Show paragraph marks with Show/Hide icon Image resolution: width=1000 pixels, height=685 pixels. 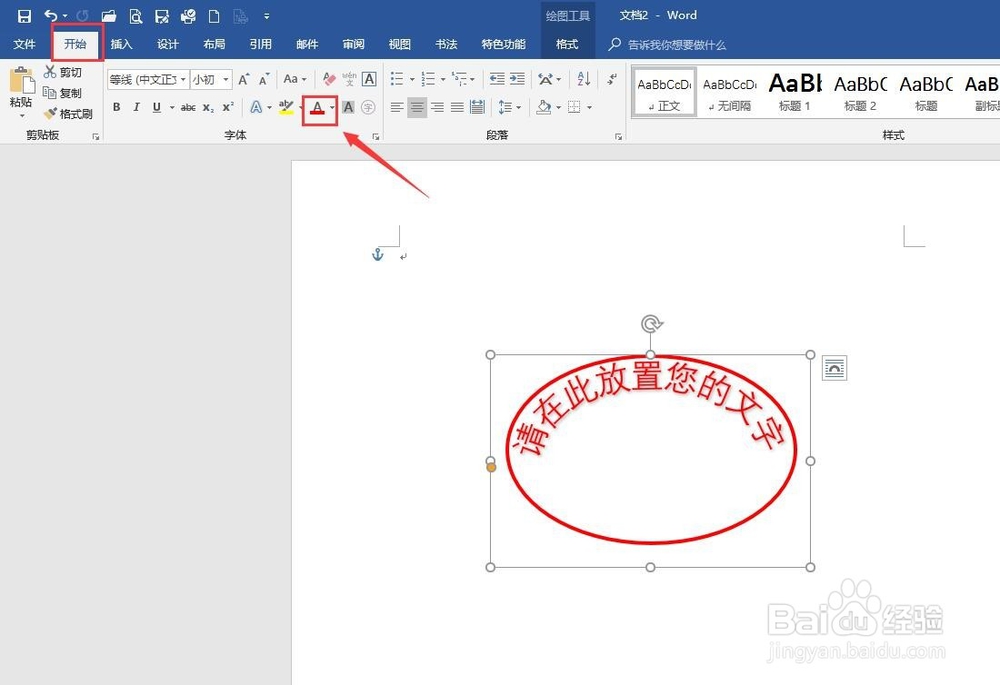click(611, 79)
